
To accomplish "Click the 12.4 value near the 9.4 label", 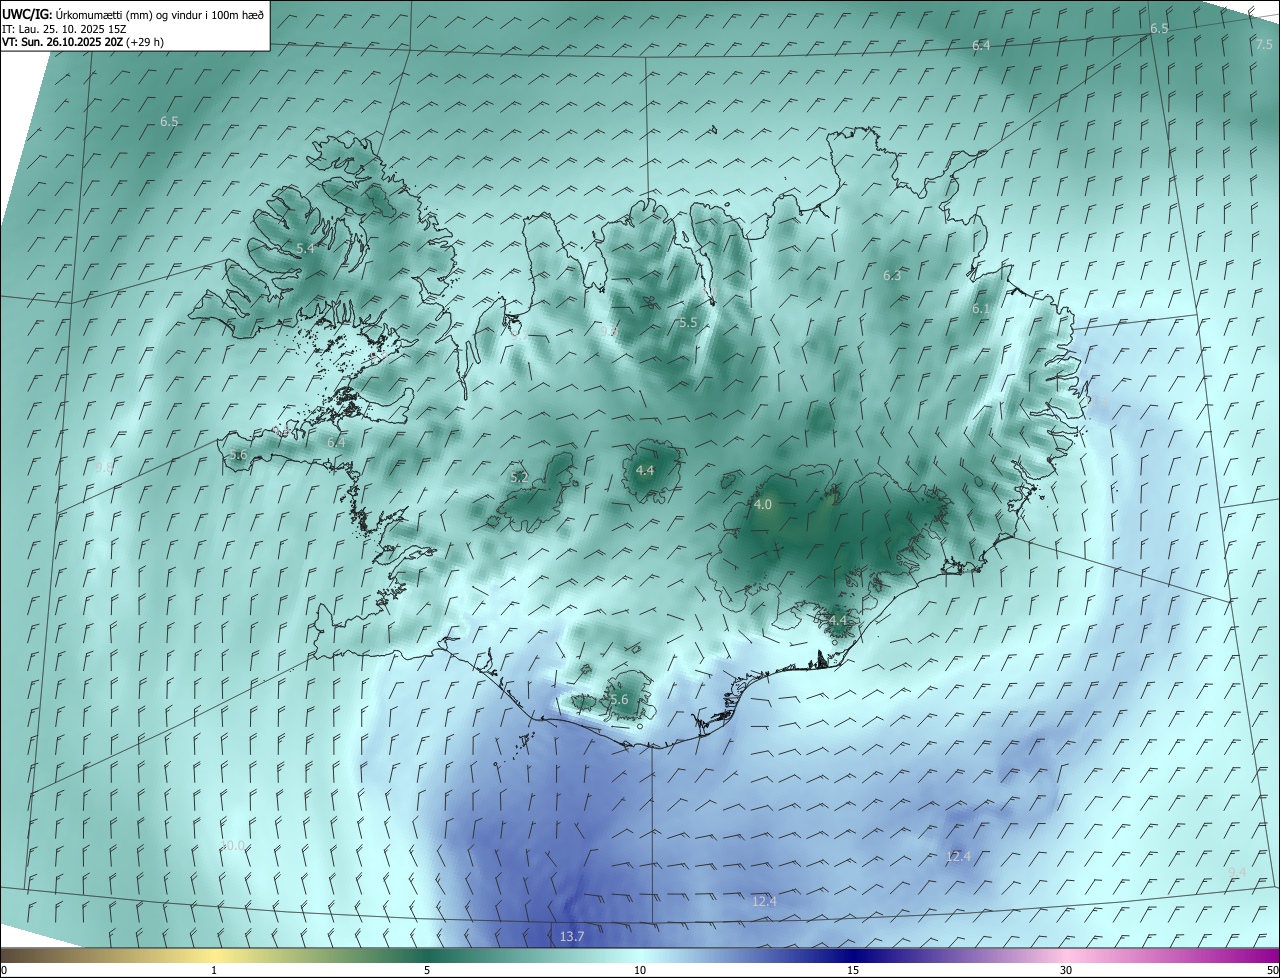I will pyautogui.click(x=958, y=857).
